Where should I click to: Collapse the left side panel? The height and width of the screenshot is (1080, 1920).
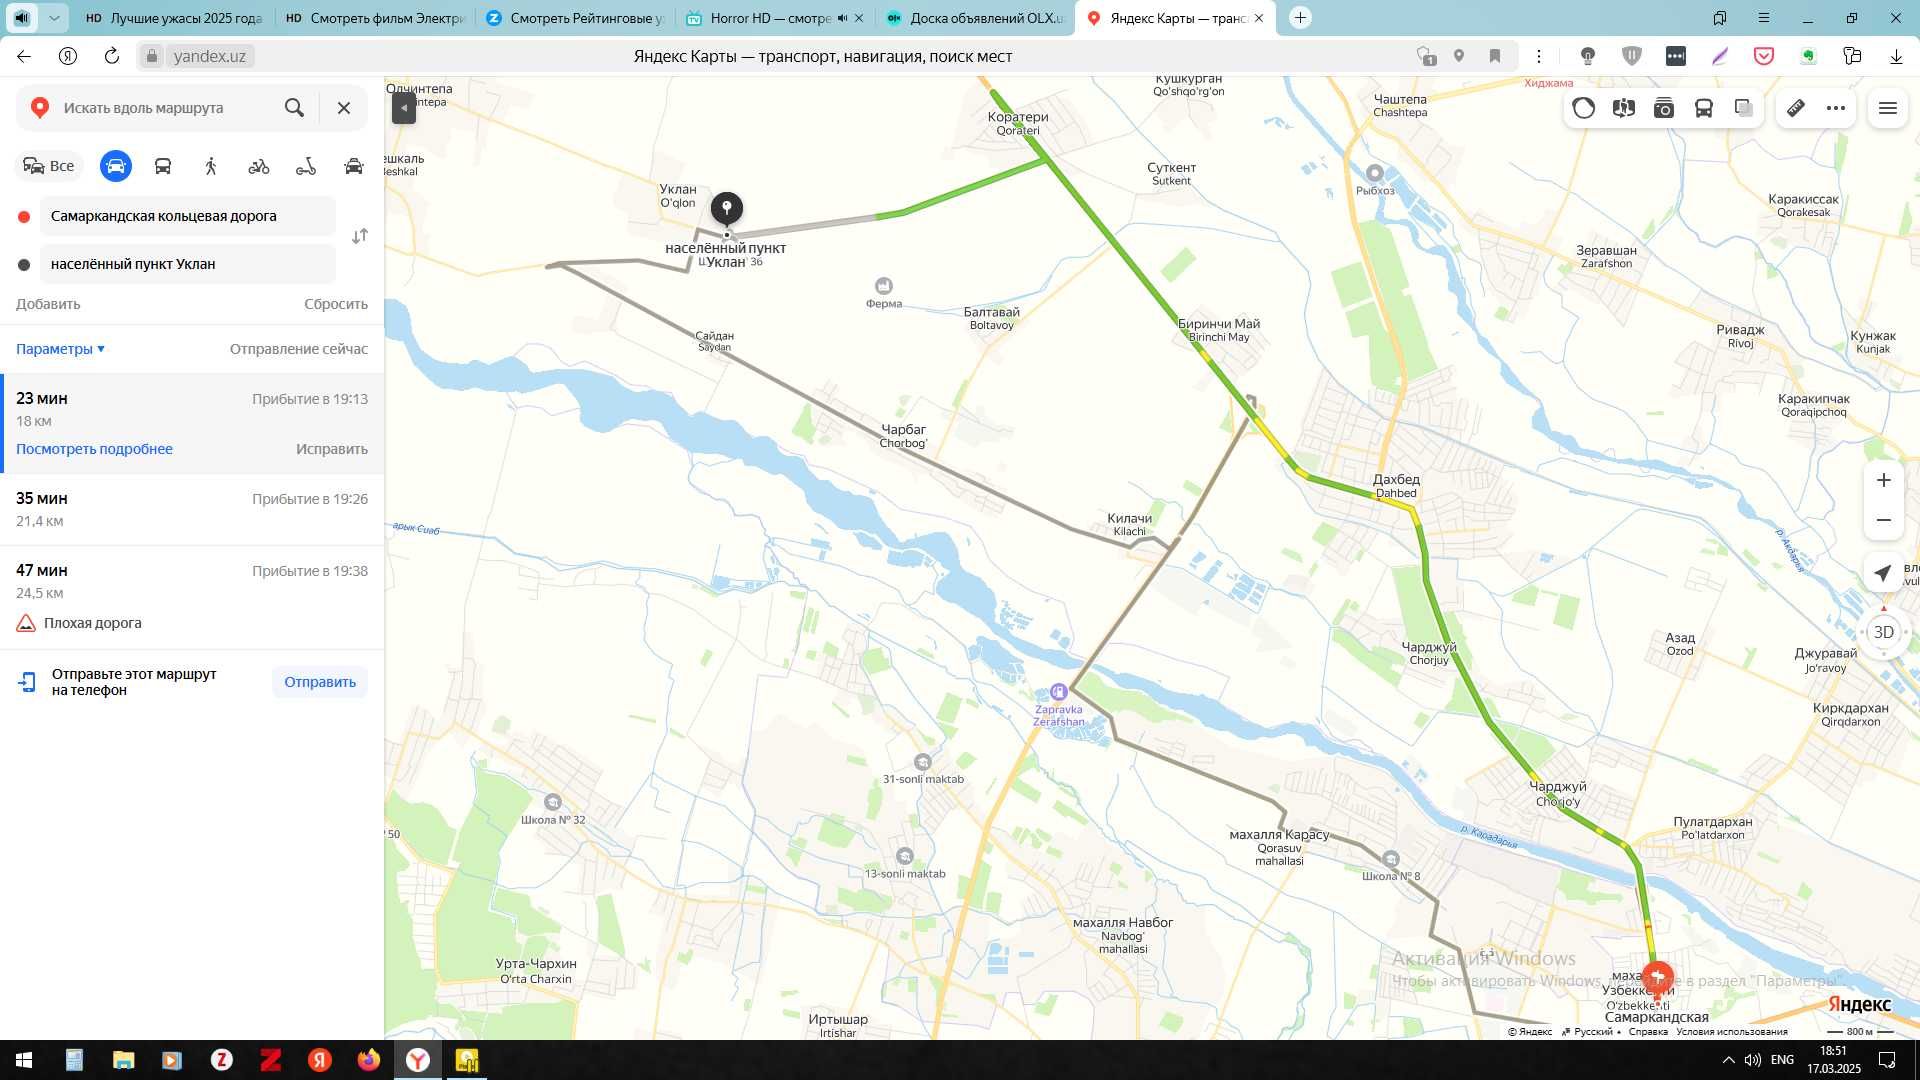403,108
